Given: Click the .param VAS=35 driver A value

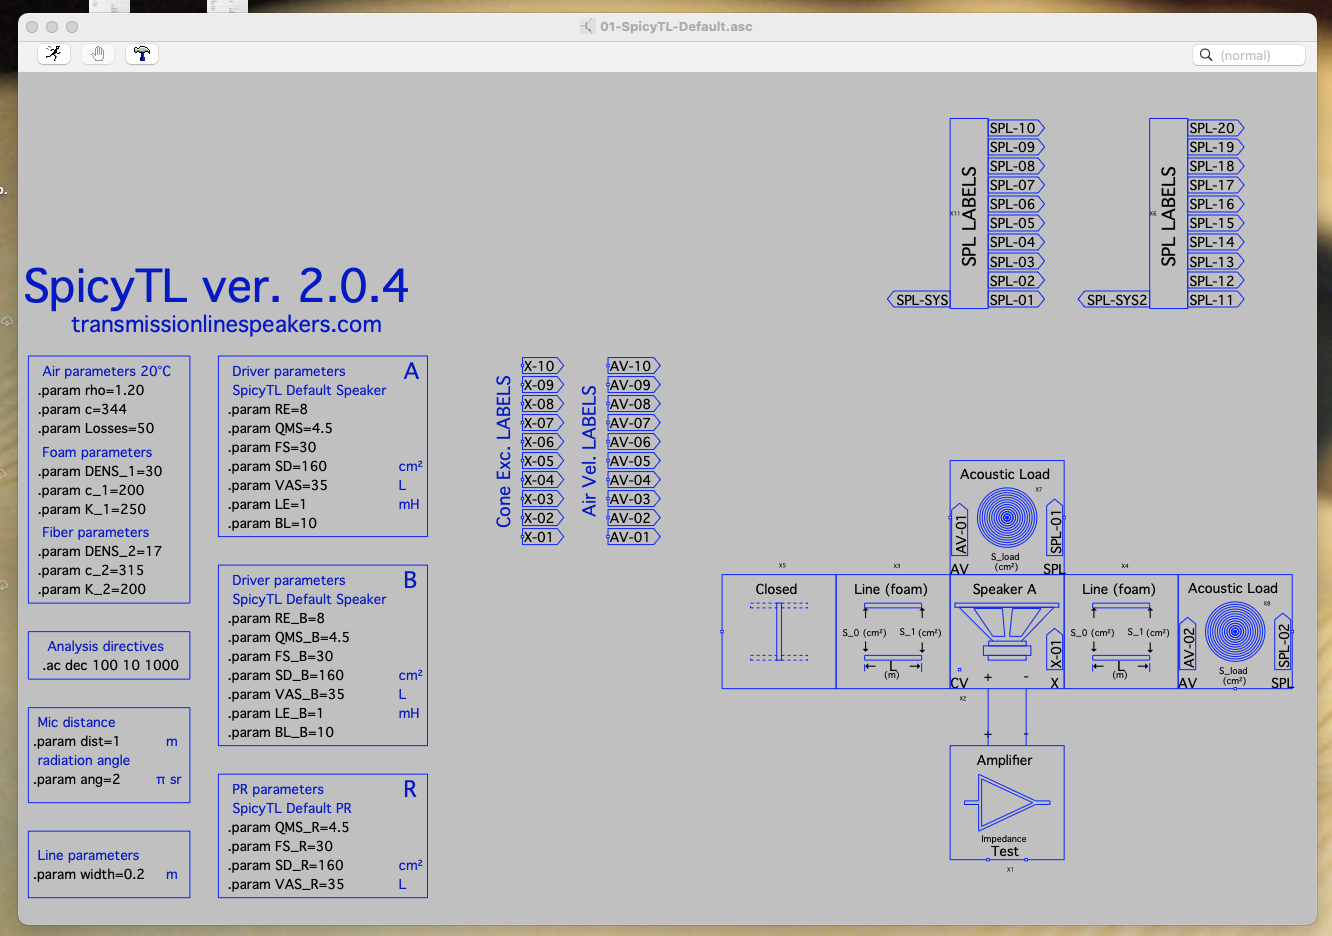Looking at the screenshot, I should pyautogui.click(x=278, y=485).
